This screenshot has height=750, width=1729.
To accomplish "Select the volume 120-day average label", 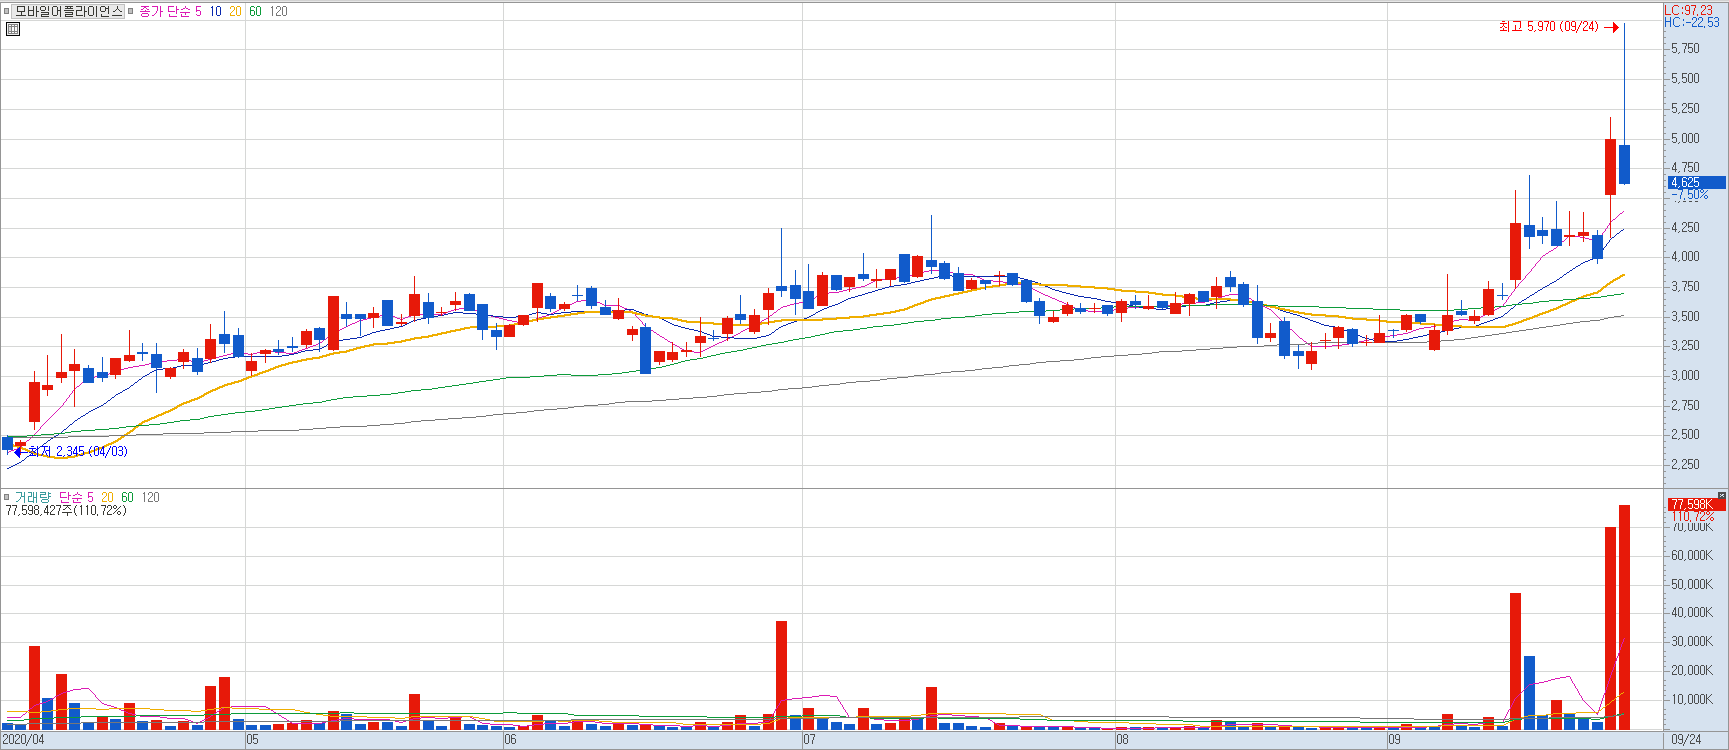I will click(x=150, y=497).
